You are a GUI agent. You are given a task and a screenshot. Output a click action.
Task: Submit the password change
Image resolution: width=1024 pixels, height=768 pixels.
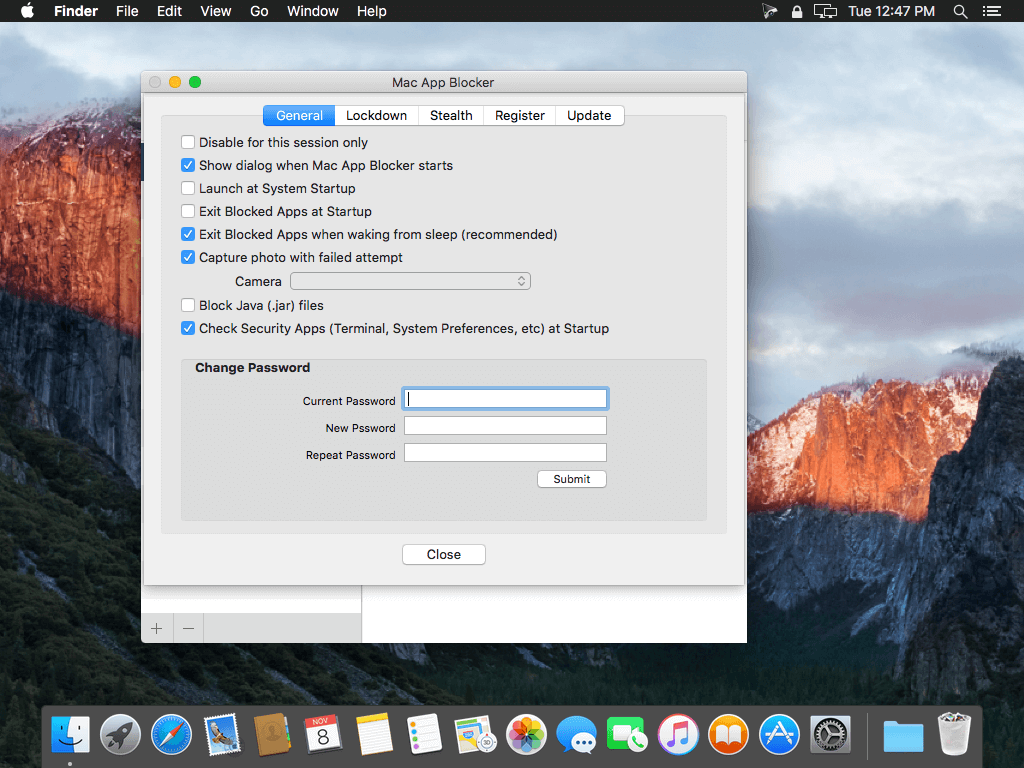click(571, 479)
